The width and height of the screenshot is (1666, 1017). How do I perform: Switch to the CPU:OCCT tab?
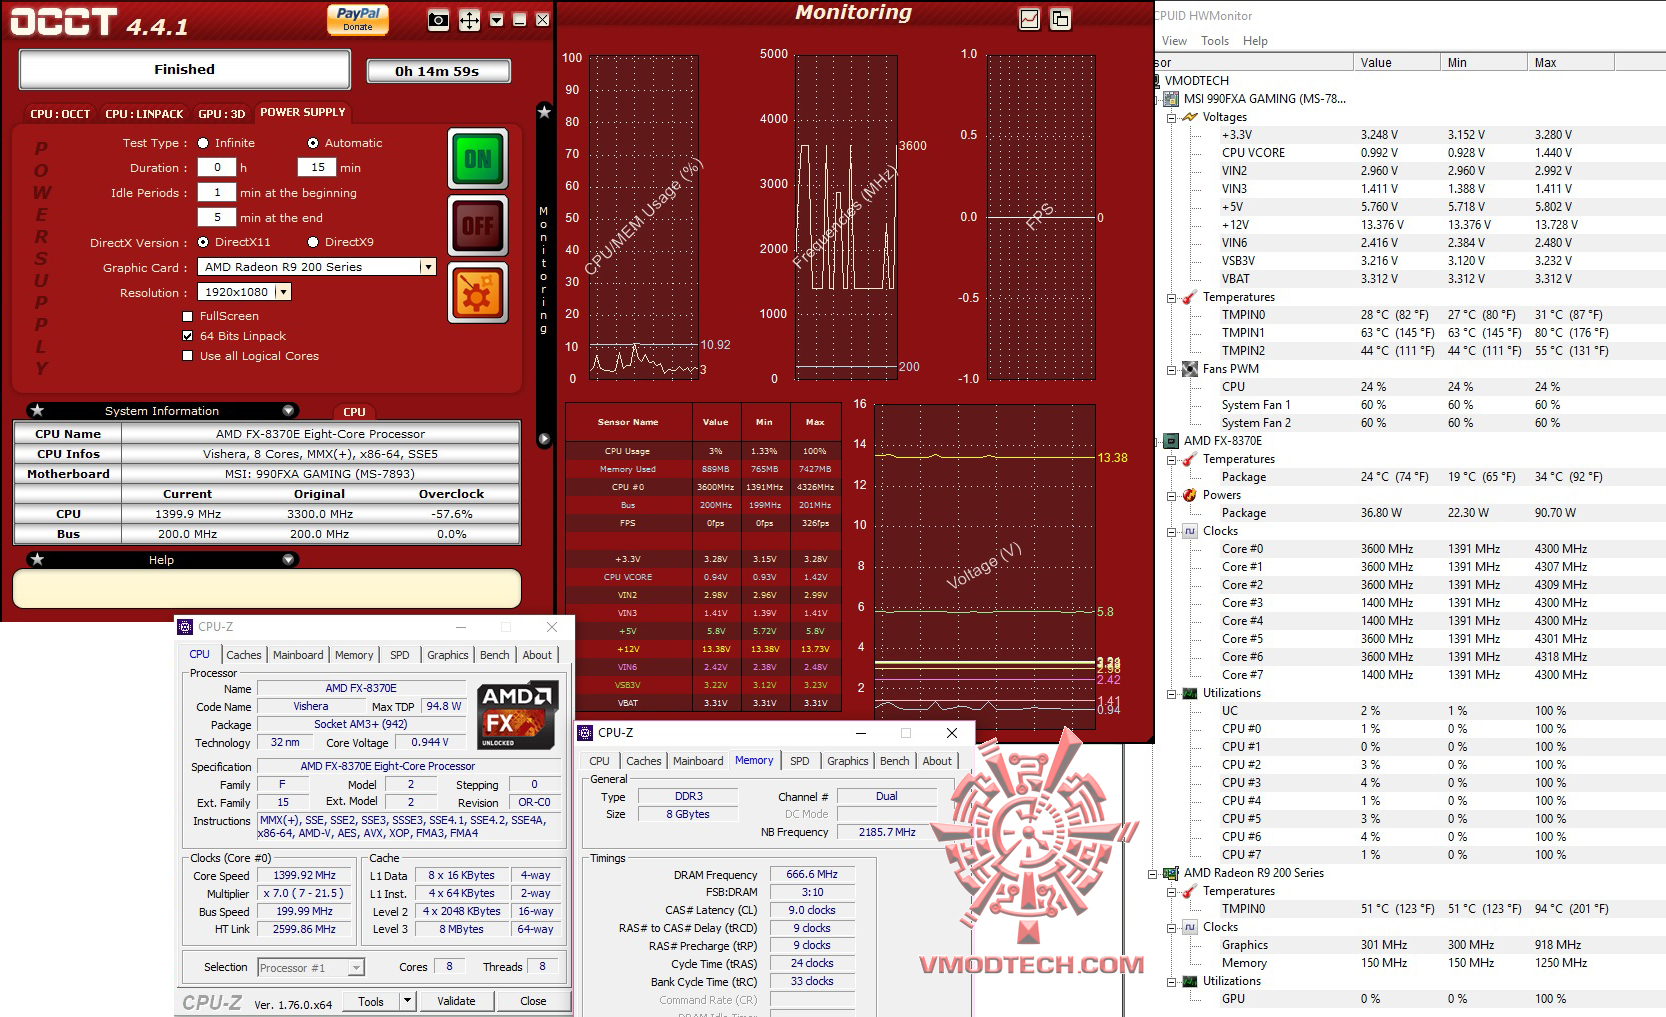click(60, 114)
